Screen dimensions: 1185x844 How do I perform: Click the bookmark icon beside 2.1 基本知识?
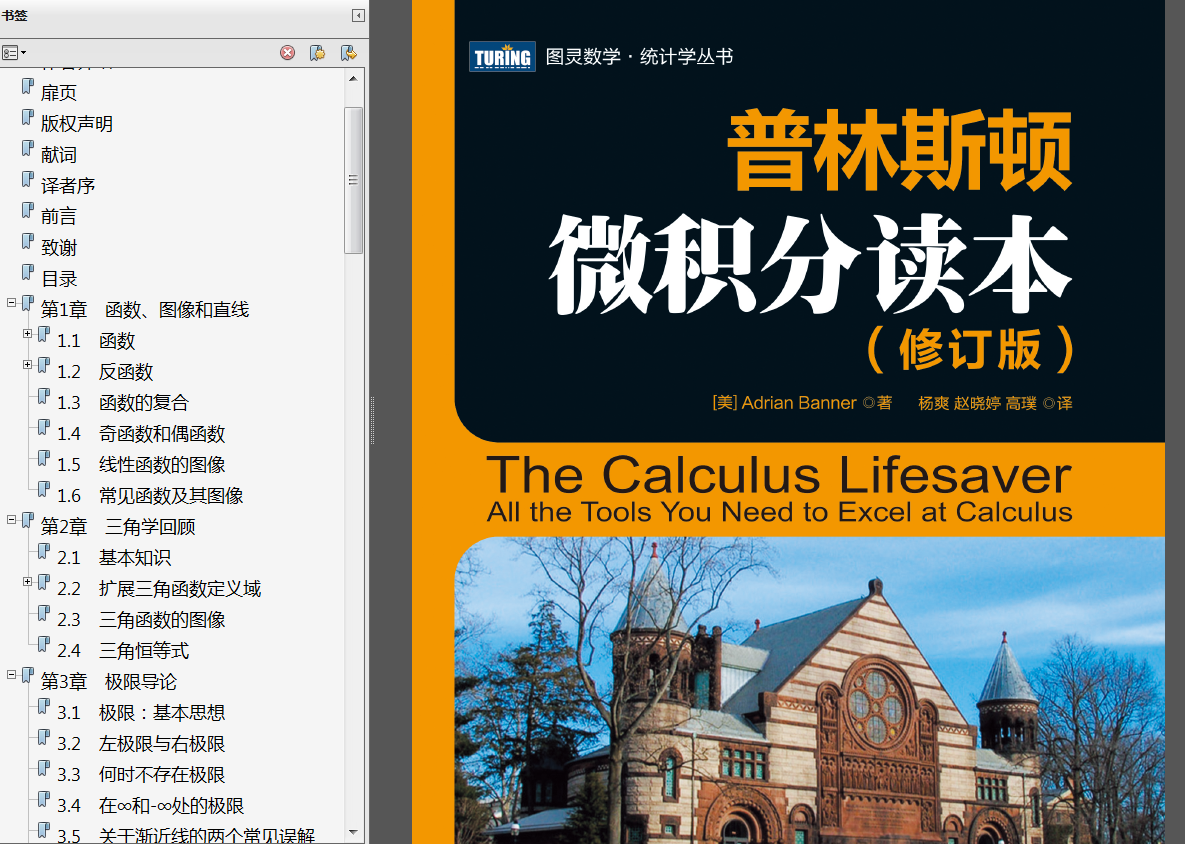coord(45,551)
